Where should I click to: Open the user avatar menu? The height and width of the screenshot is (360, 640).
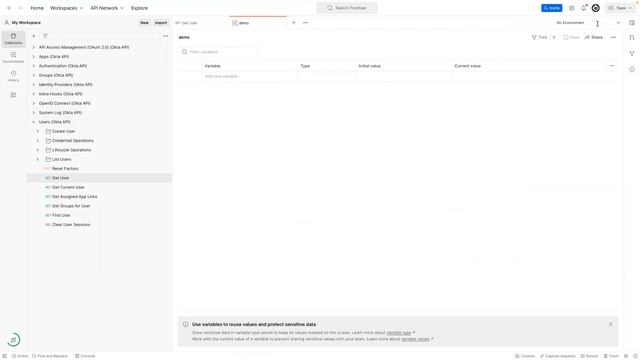[x=596, y=8]
